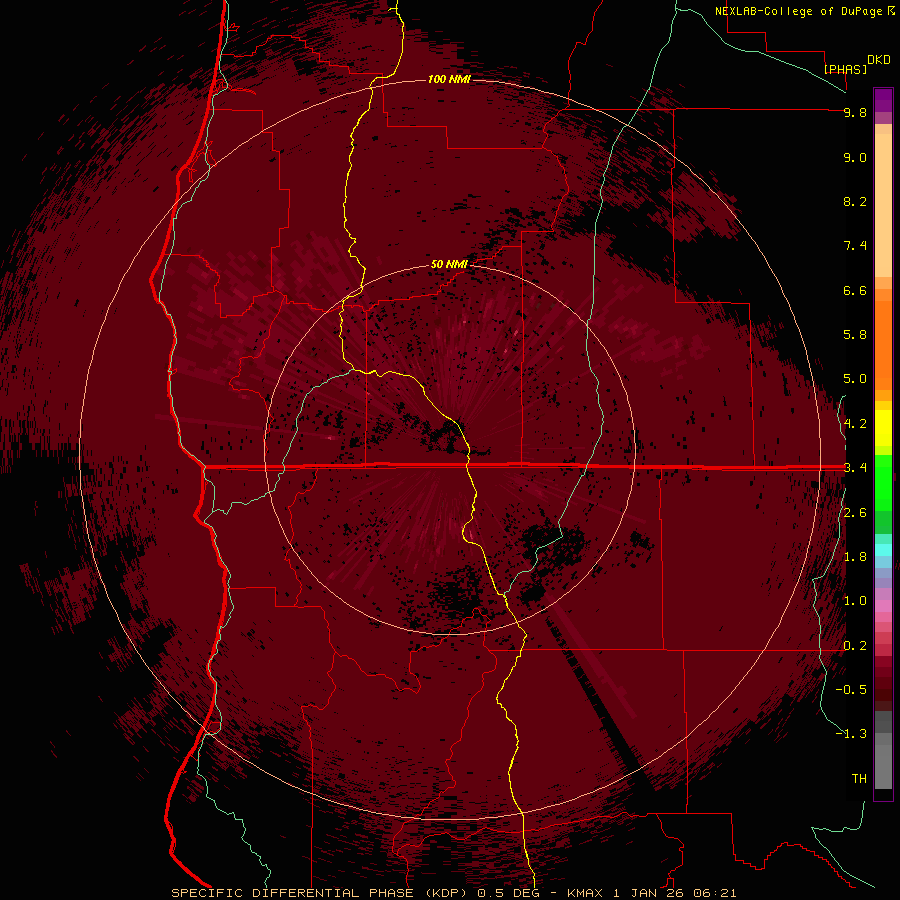Click the yellow segment of color bar

883,428
